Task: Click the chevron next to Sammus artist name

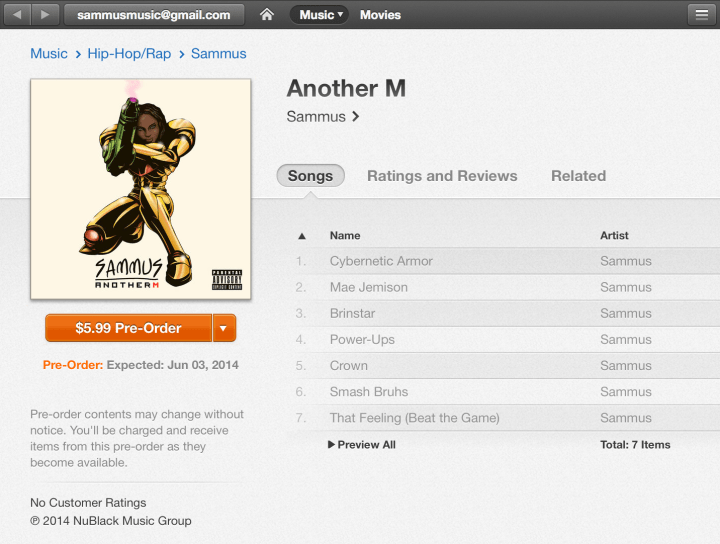Action: point(355,117)
